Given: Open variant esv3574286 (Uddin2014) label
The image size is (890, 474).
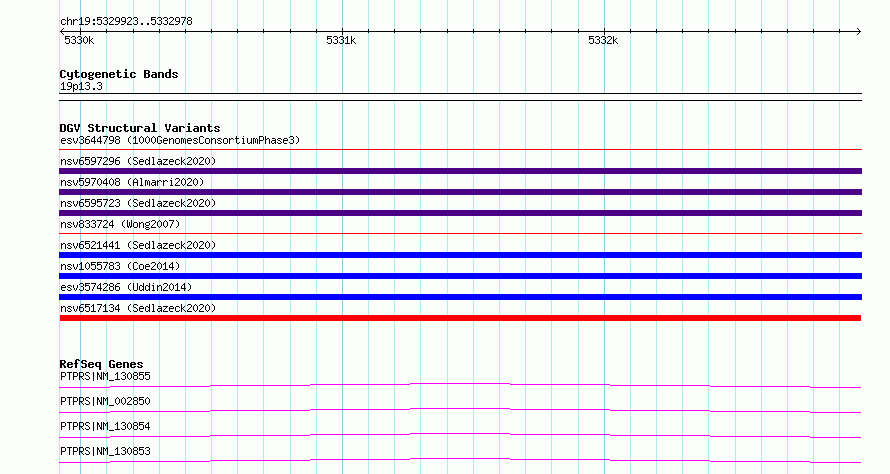Looking at the screenshot, I should (x=126, y=287).
